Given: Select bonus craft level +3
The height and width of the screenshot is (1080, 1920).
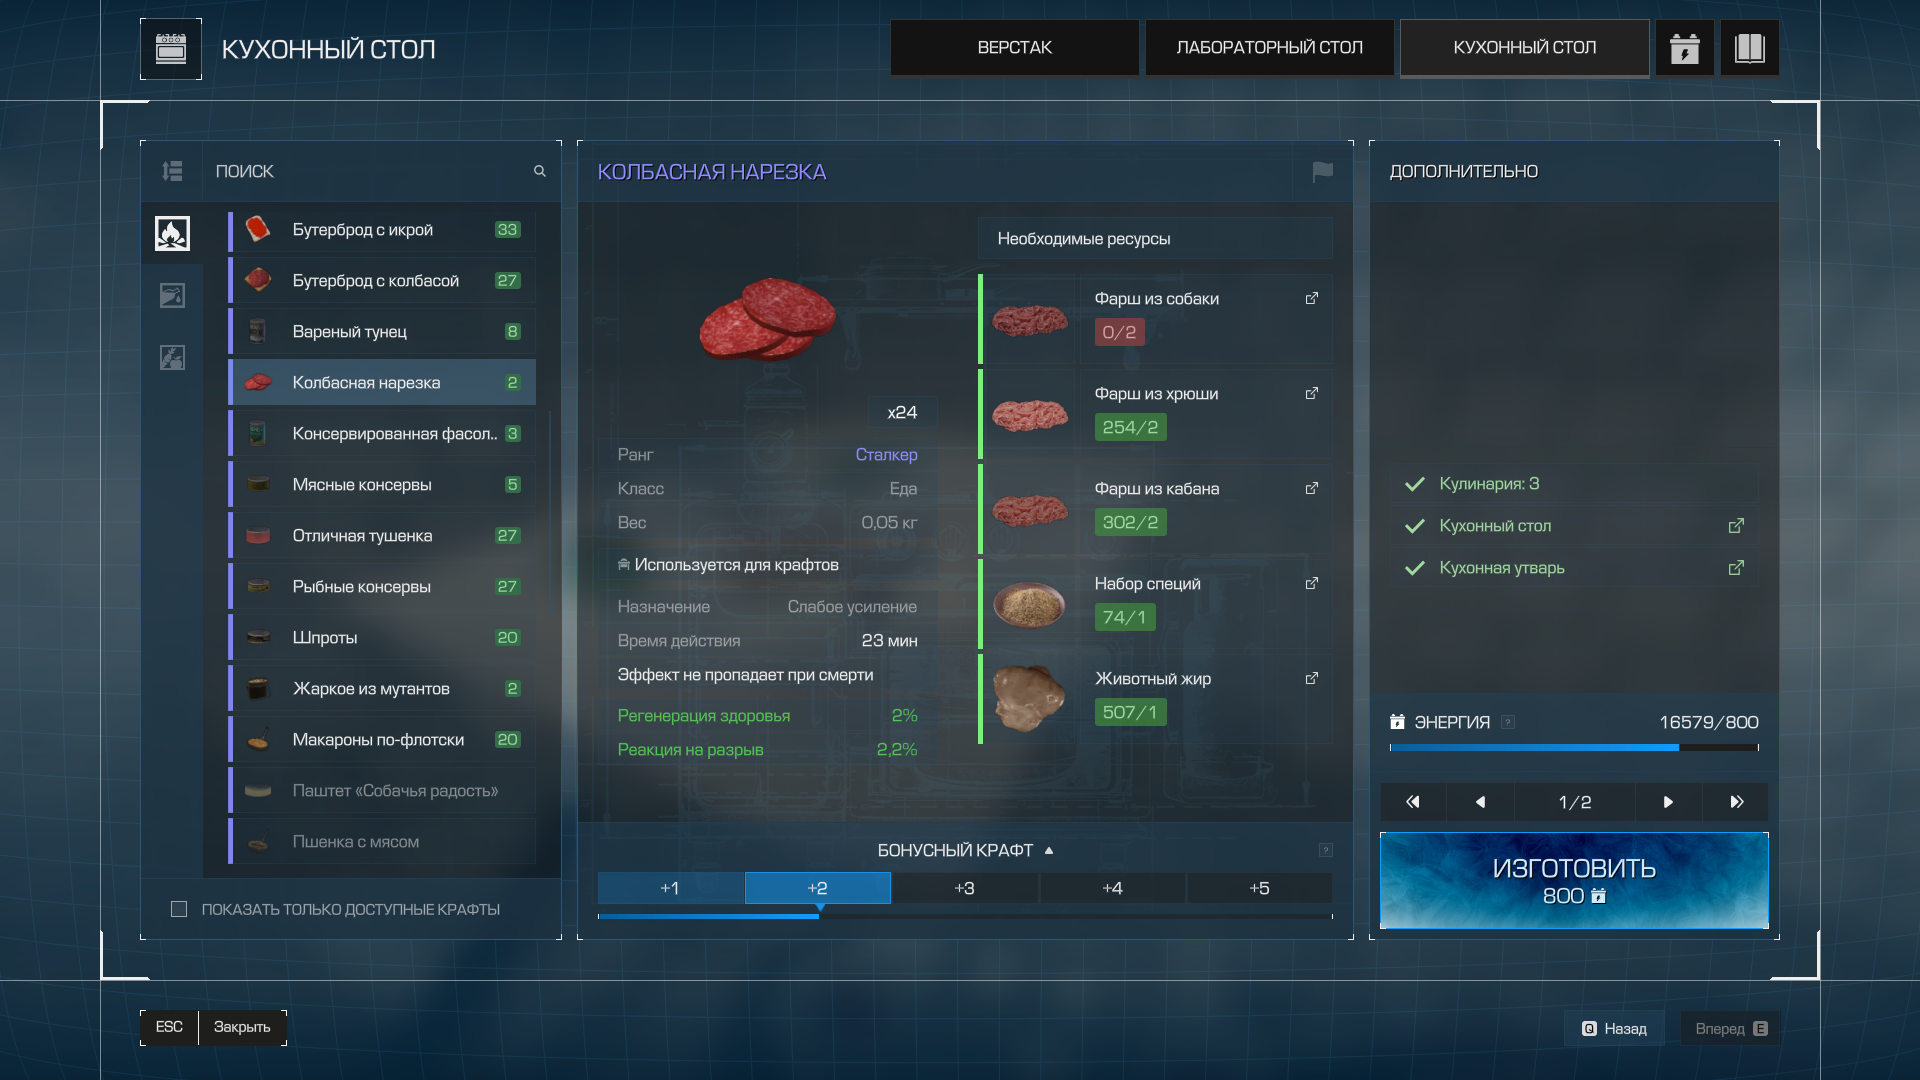Looking at the screenshot, I should pyautogui.click(x=964, y=888).
